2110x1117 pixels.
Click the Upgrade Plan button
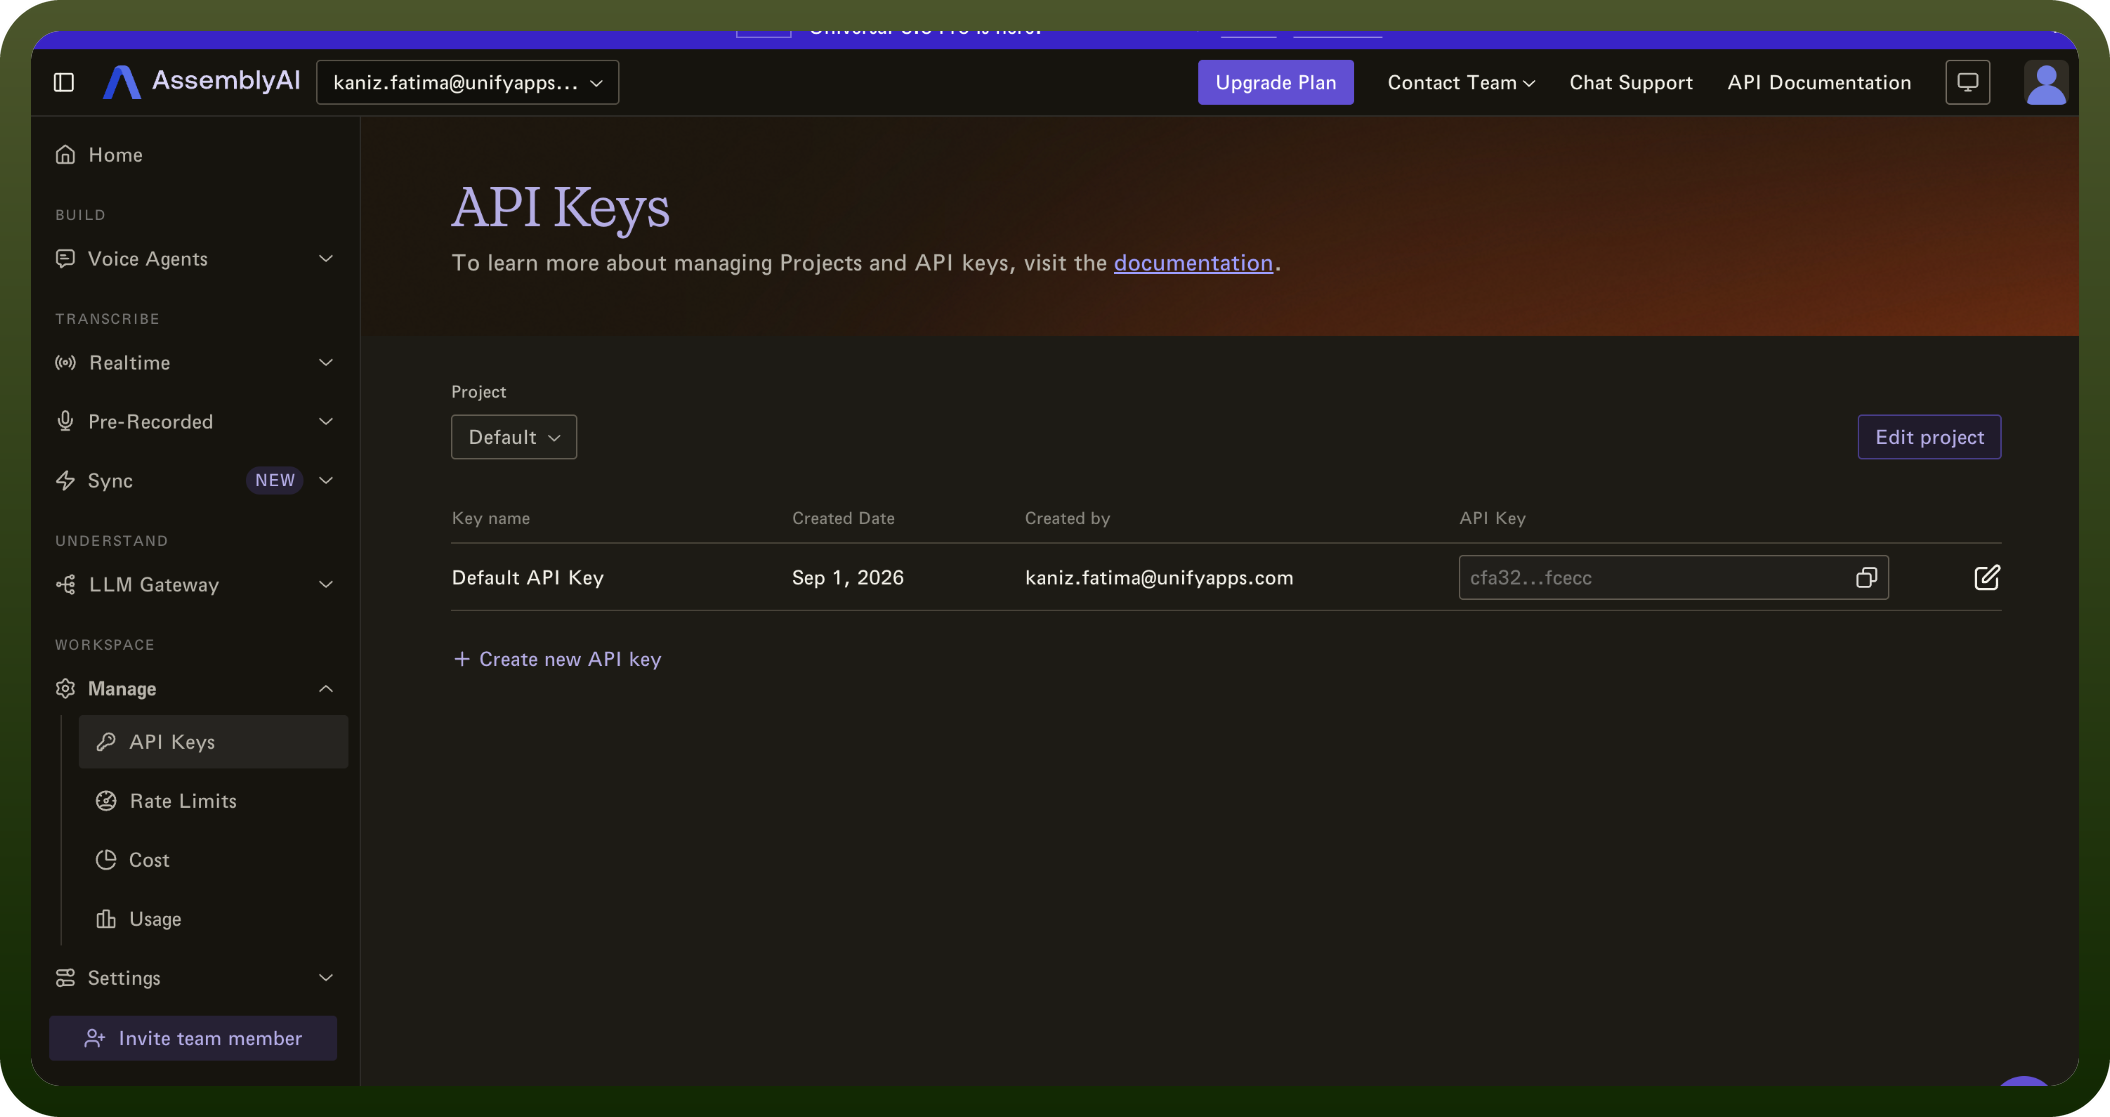coord(1276,82)
